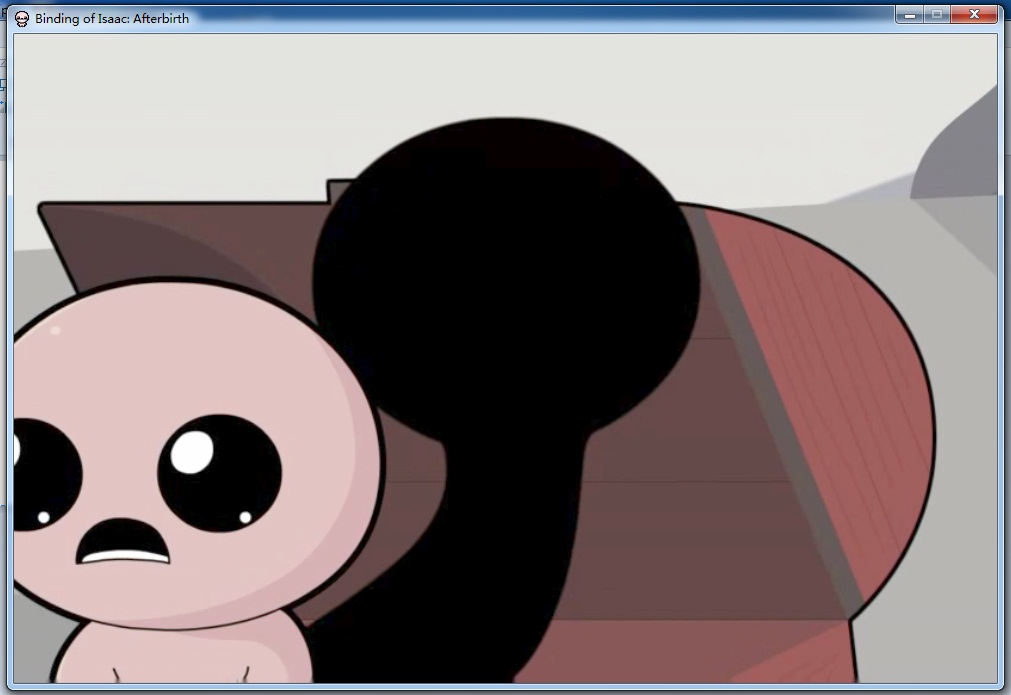Click the Isaac app icon in title bar
1011x695 pixels.
[22, 19]
